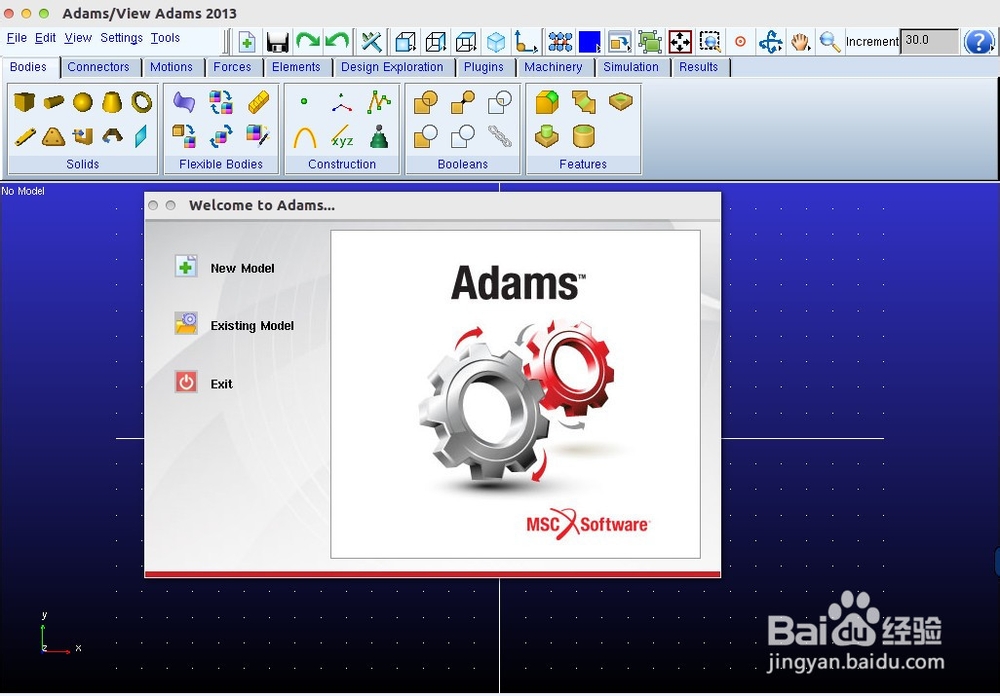Select the Sphere solid tool
The width and height of the screenshot is (1000, 696).
83,102
